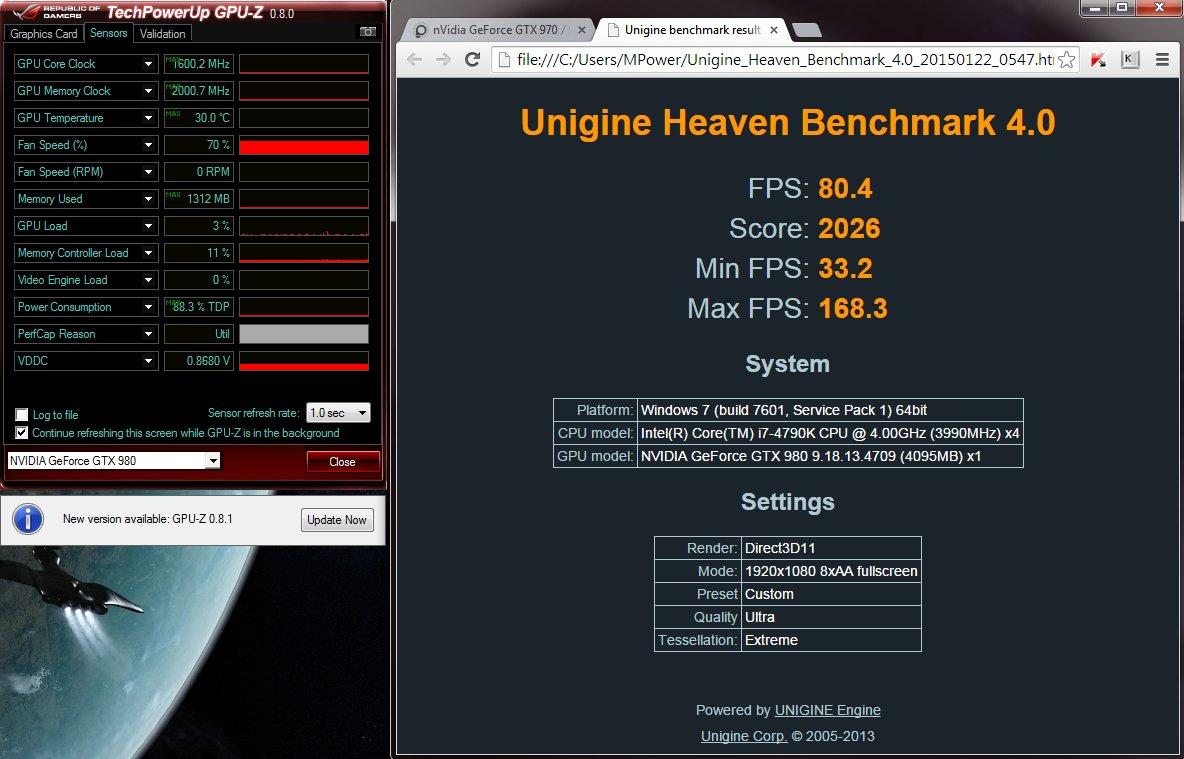Uncheck Continue refreshing in background
This screenshot has height=759, width=1184.
click(22, 433)
